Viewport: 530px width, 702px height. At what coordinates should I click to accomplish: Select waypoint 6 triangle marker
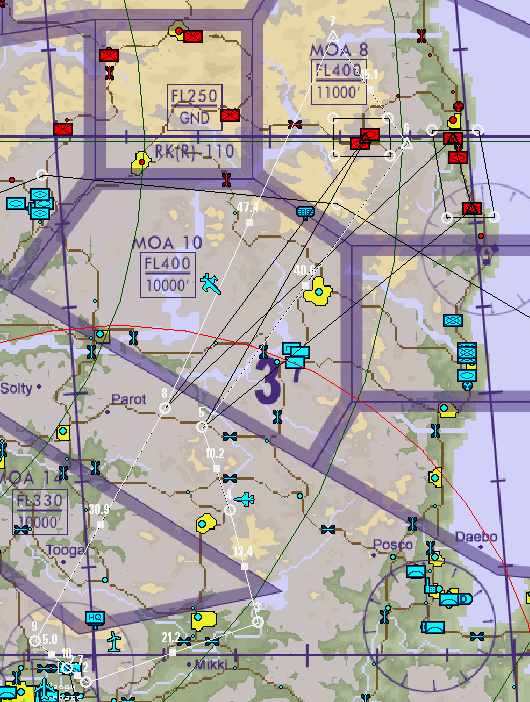pyautogui.click(x=406, y=143)
